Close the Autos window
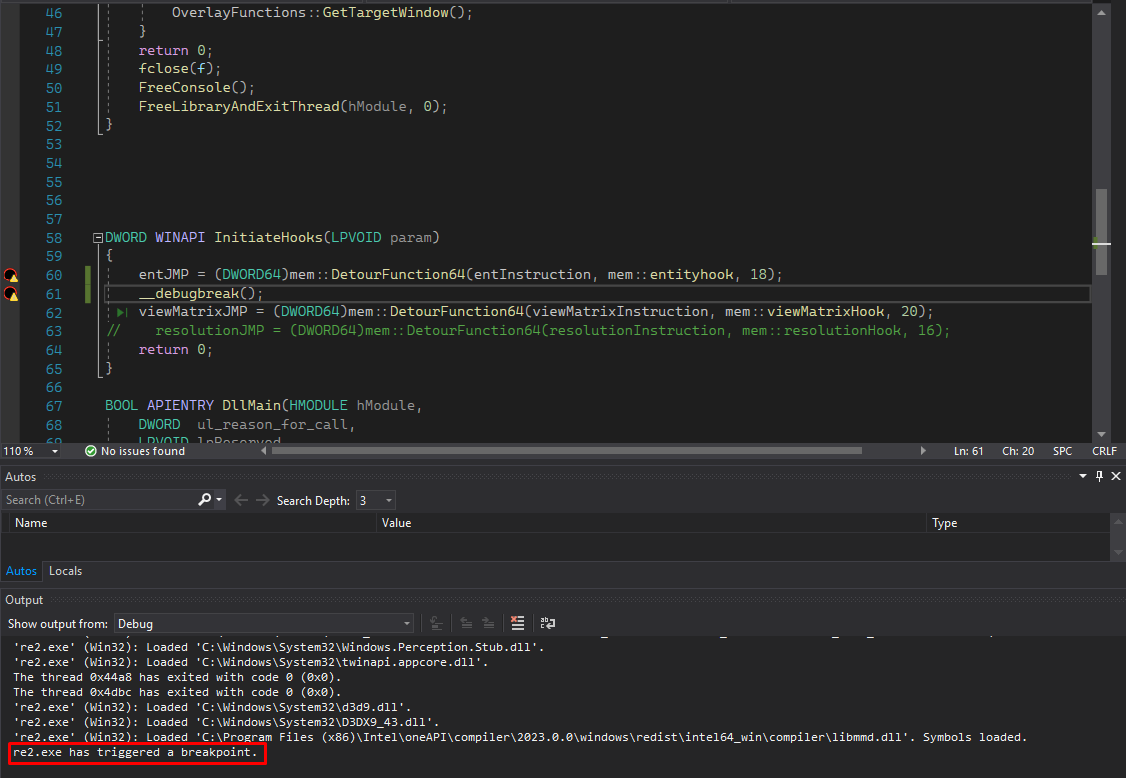This screenshot has height=778, width=1126. point(1116,476)
